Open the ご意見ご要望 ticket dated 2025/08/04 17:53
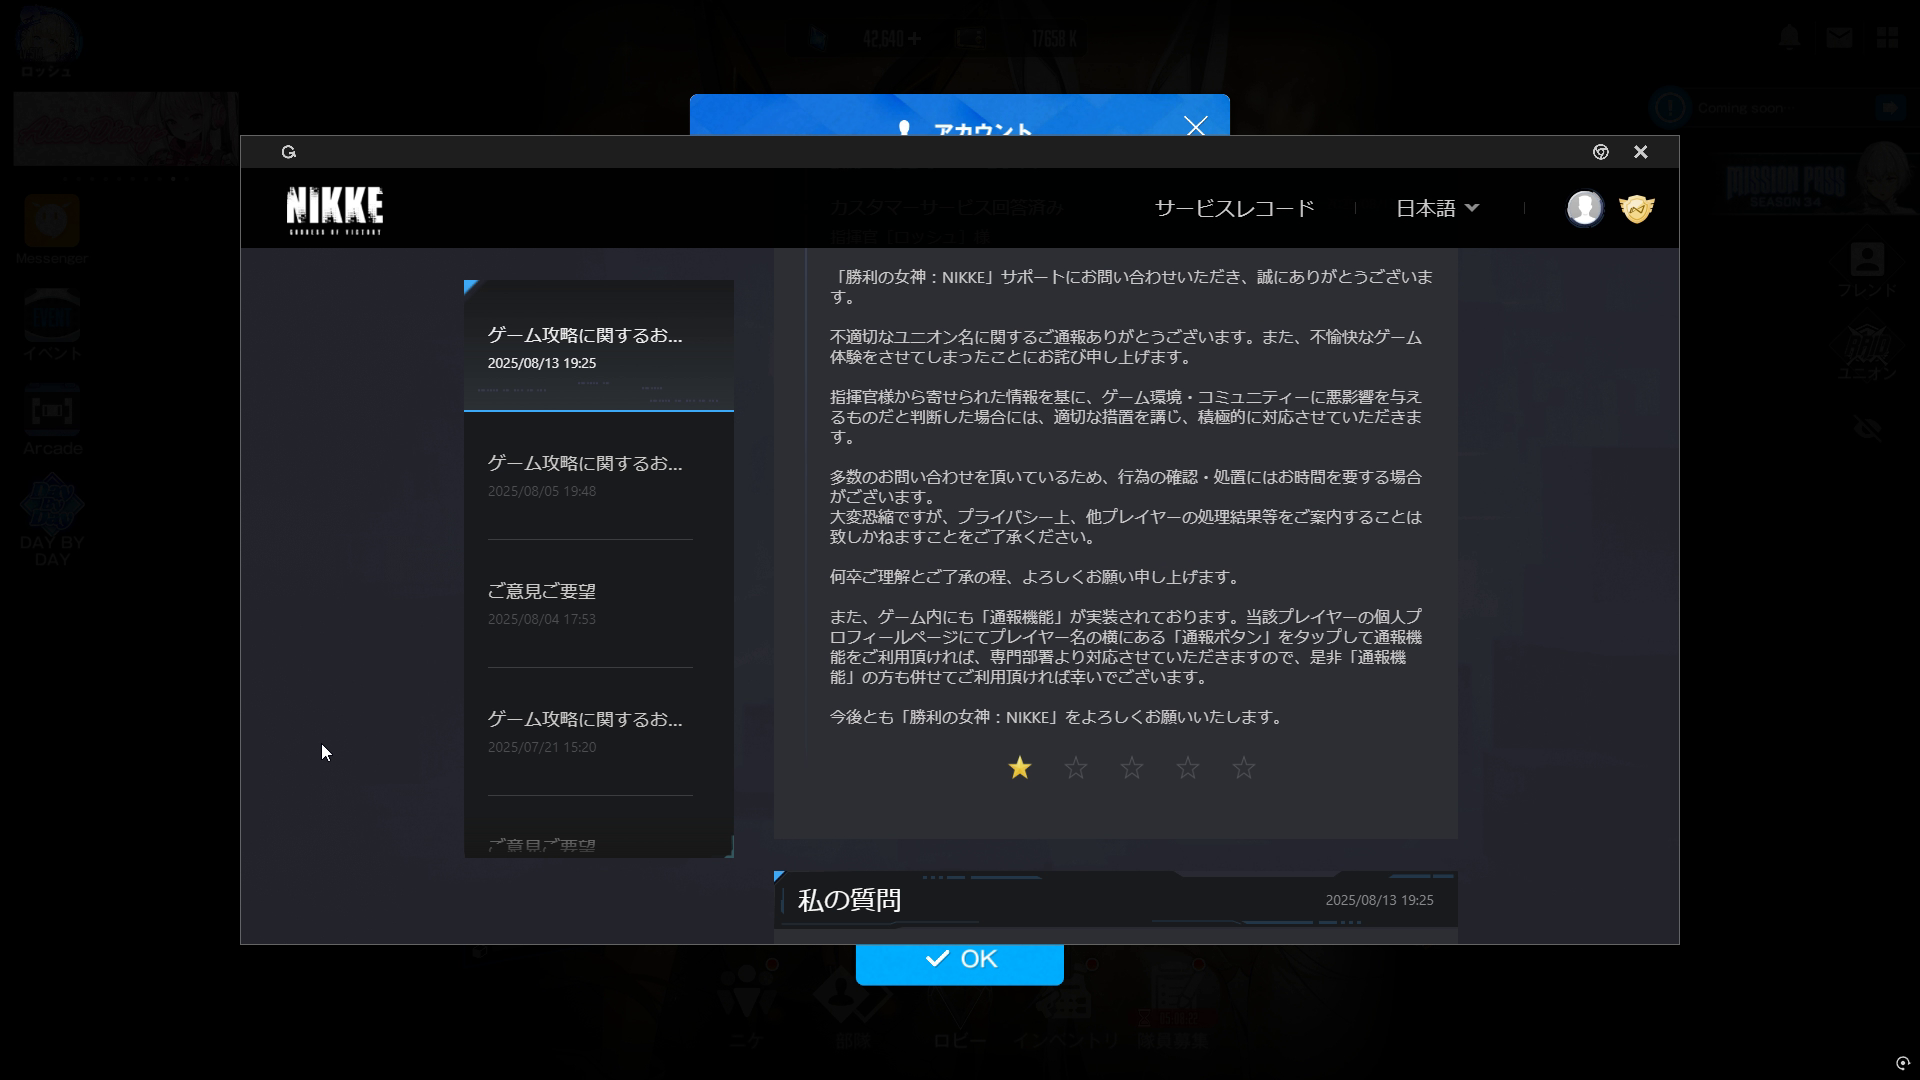 [590, 604]
